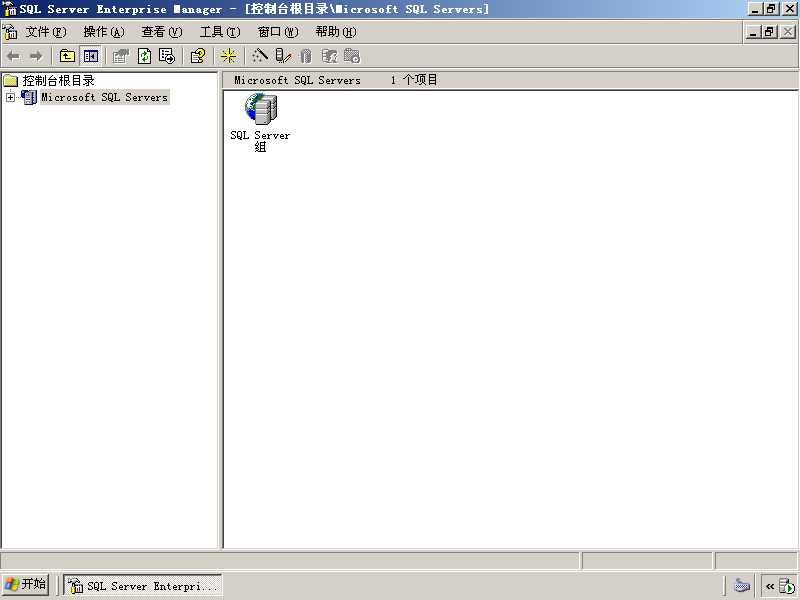
Task: Open the 窗口(W) menu
Action: [278, 32]
